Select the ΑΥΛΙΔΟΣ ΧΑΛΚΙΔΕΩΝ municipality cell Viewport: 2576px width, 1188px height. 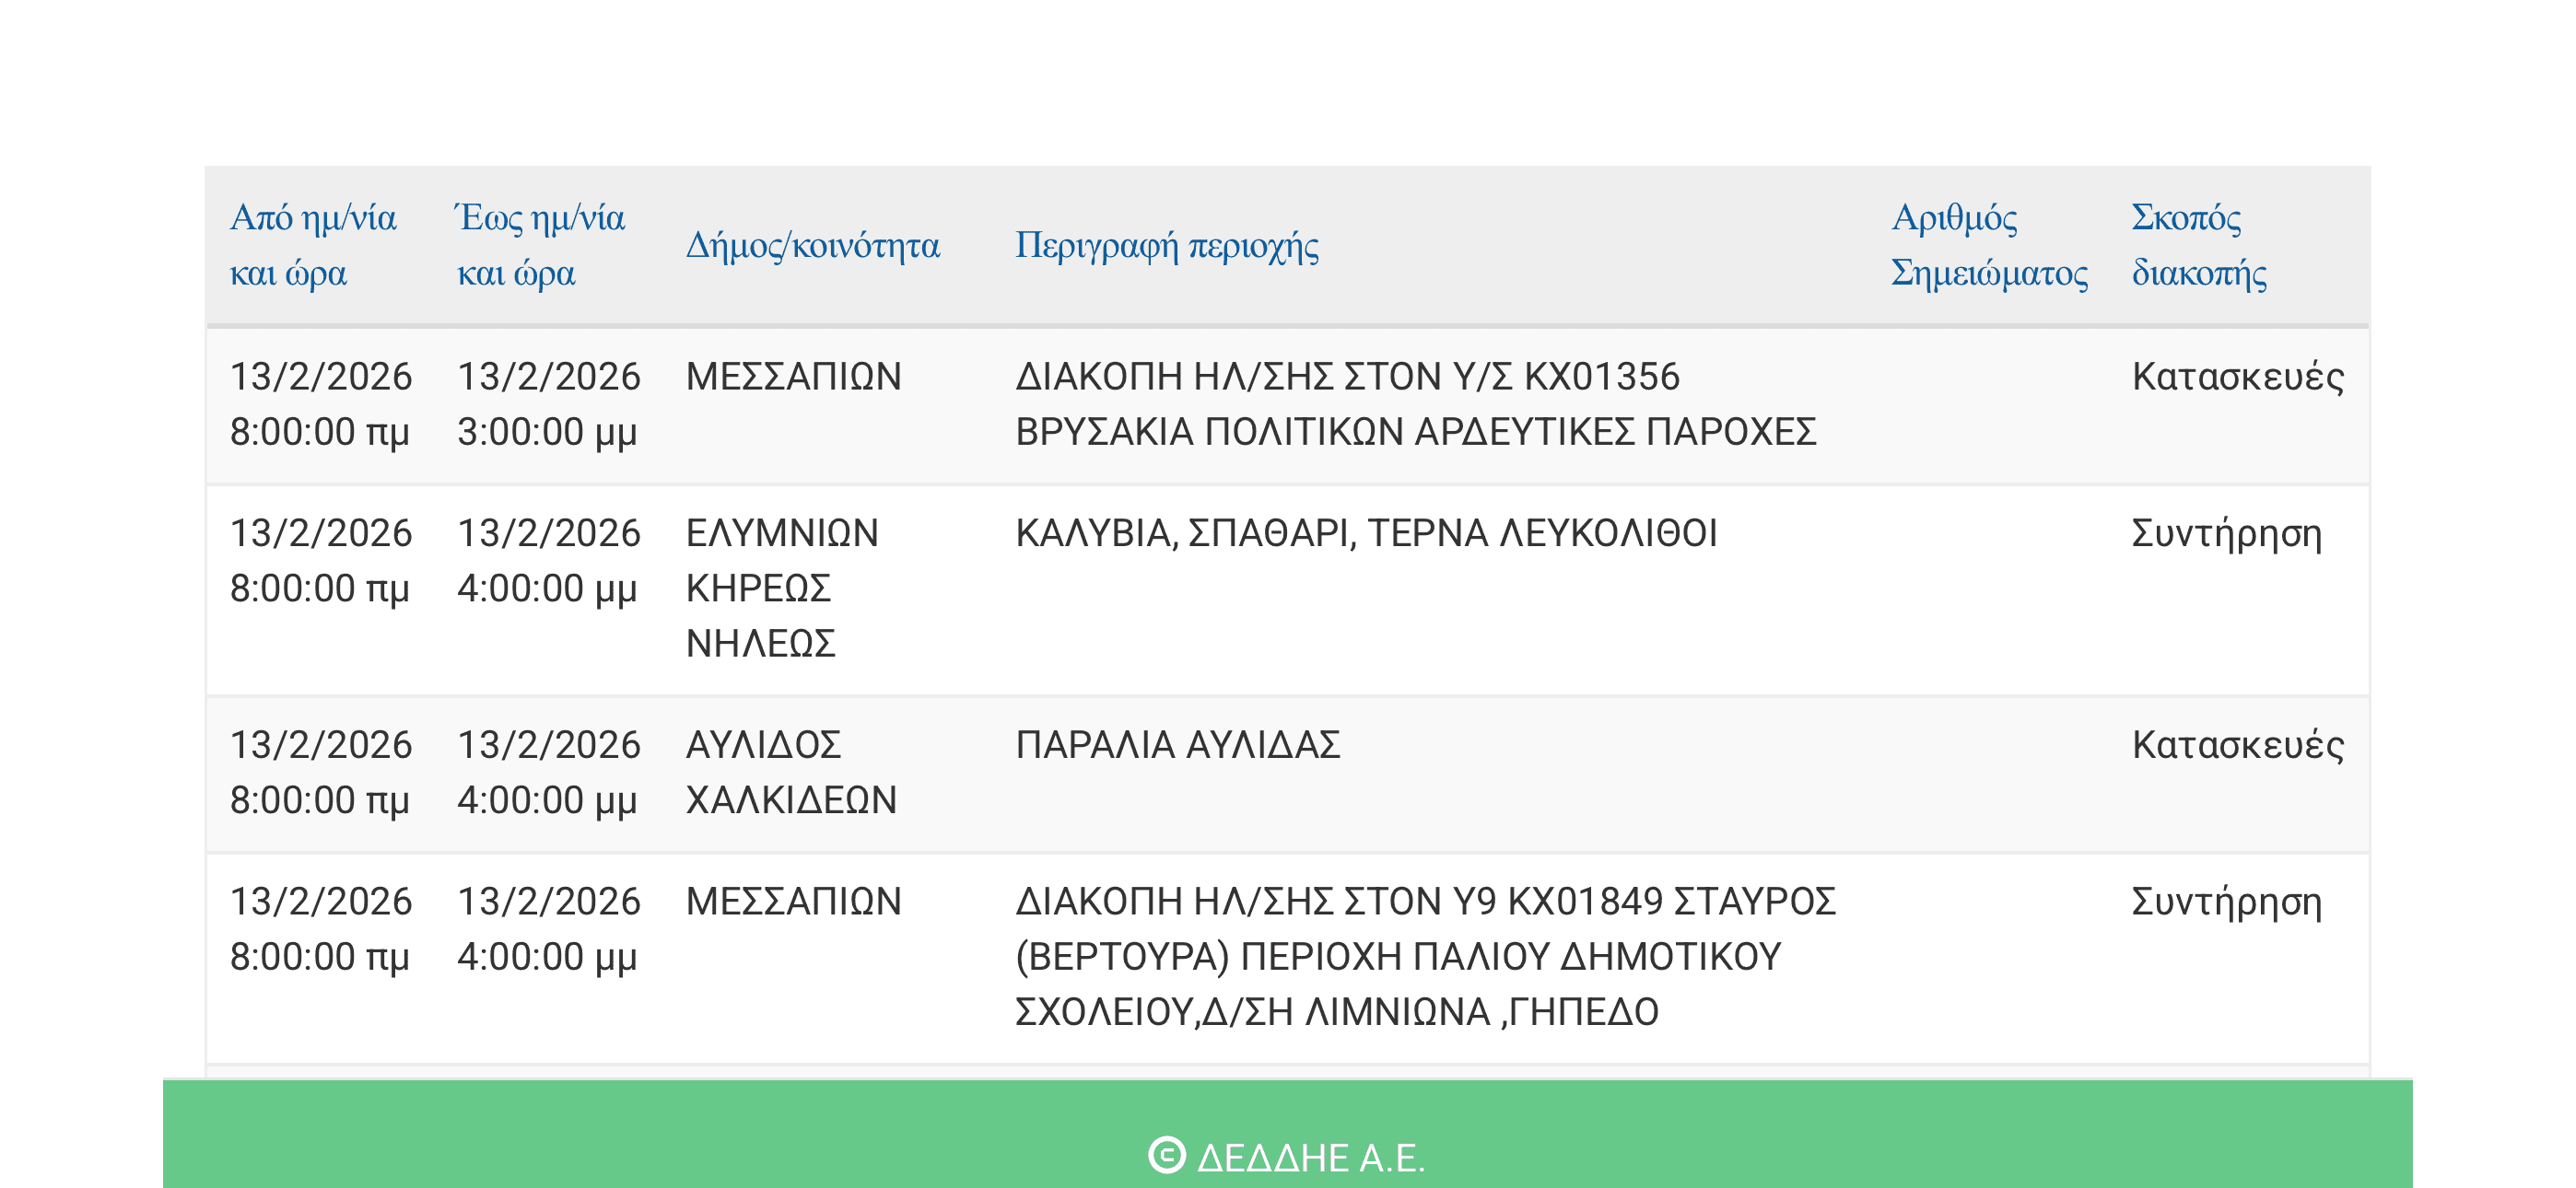[791, 772]
